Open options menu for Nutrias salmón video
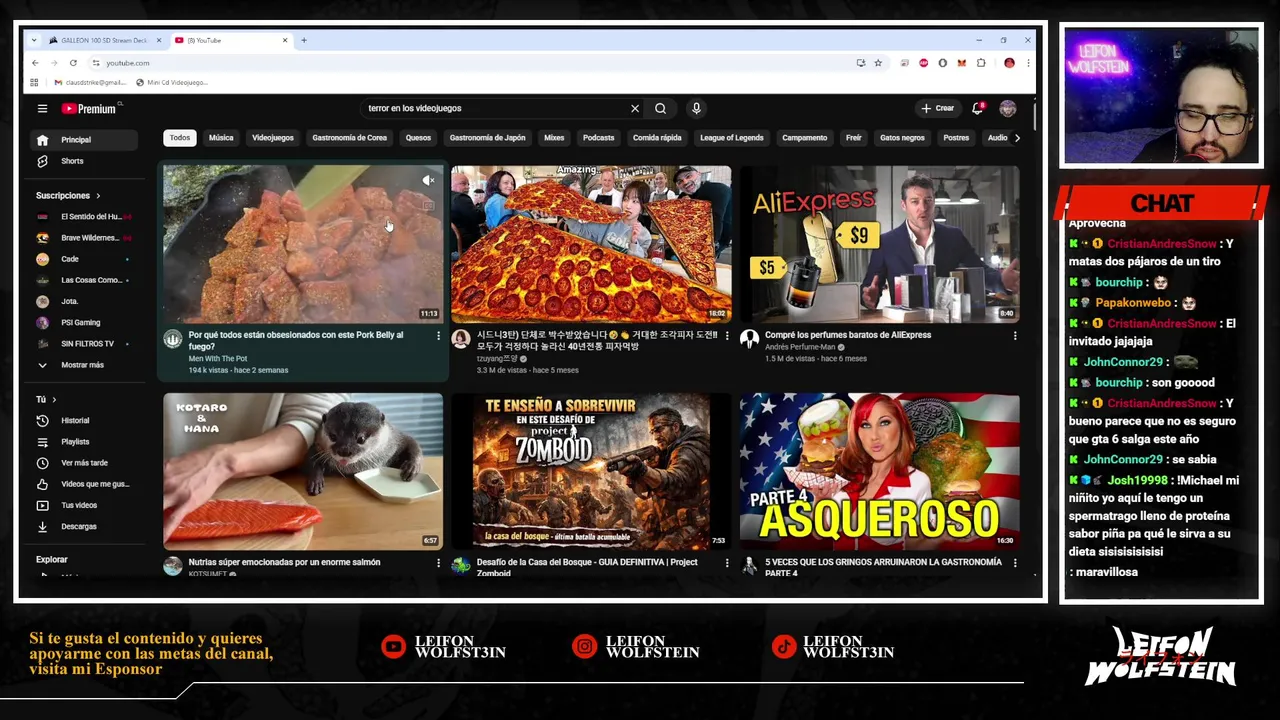 coord(438,563)
